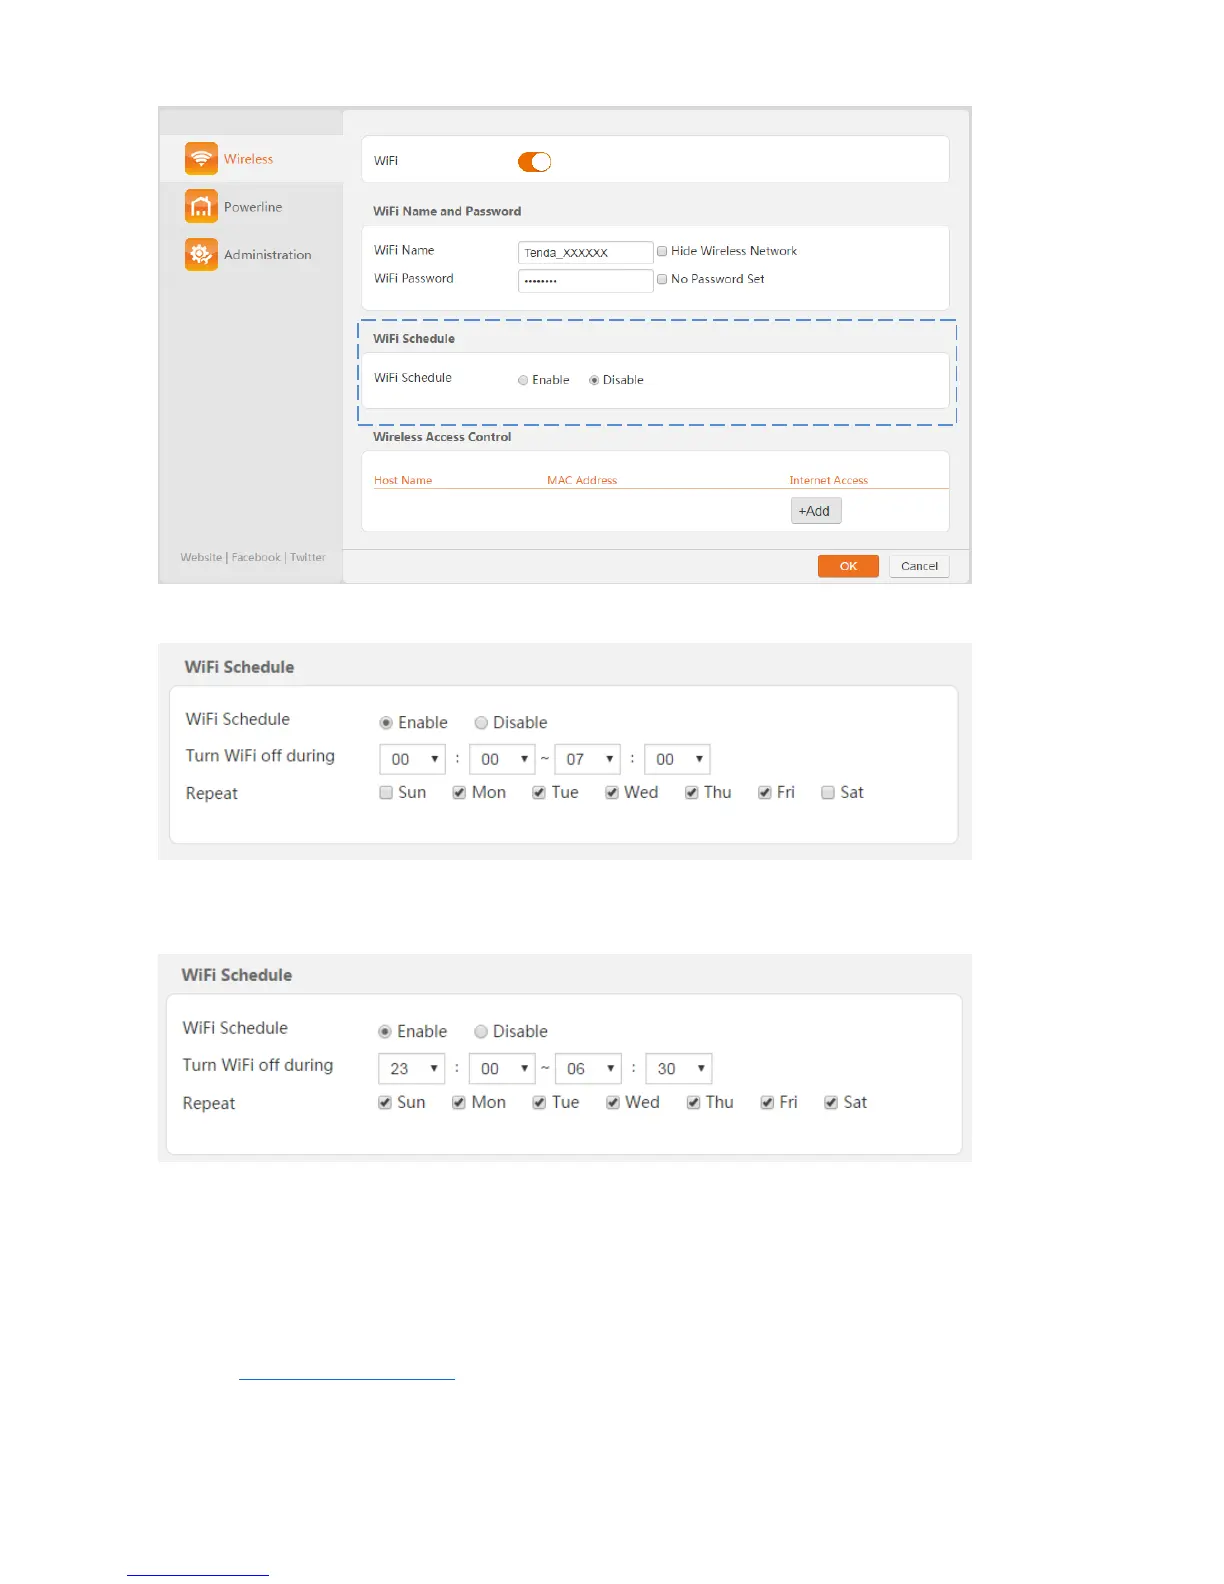This screenshot has height=1584, width=1224.
Task: Click the Turn WiFi off during label above 23:00
Action: (x=258, y=1065)
